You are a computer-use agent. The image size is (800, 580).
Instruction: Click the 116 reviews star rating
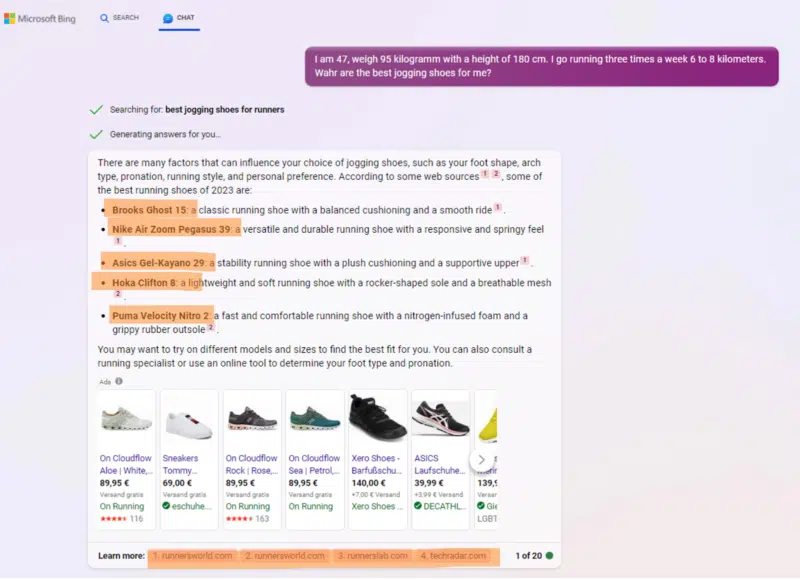tap(121, 519)
